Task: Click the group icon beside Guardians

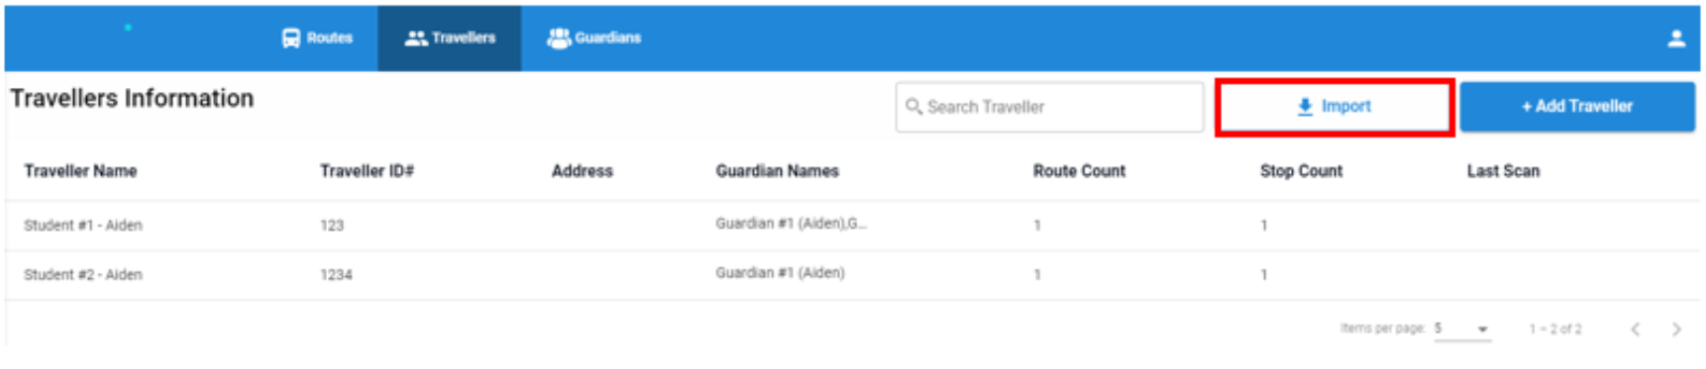Action: (558, 38)
